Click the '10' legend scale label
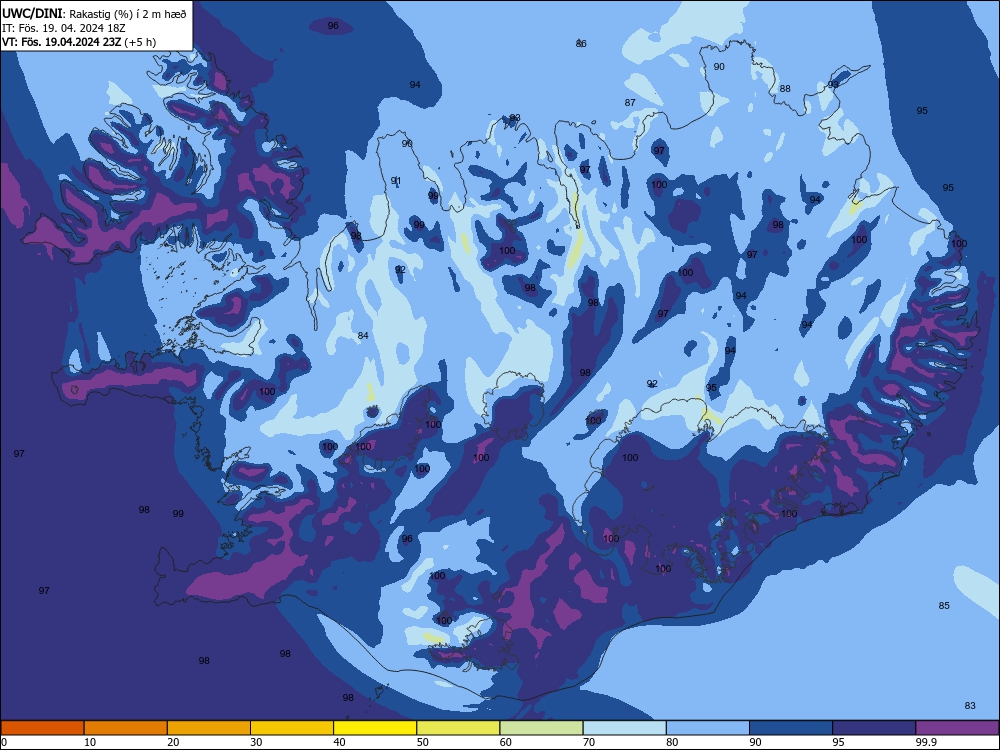 (x=90, y=742)
